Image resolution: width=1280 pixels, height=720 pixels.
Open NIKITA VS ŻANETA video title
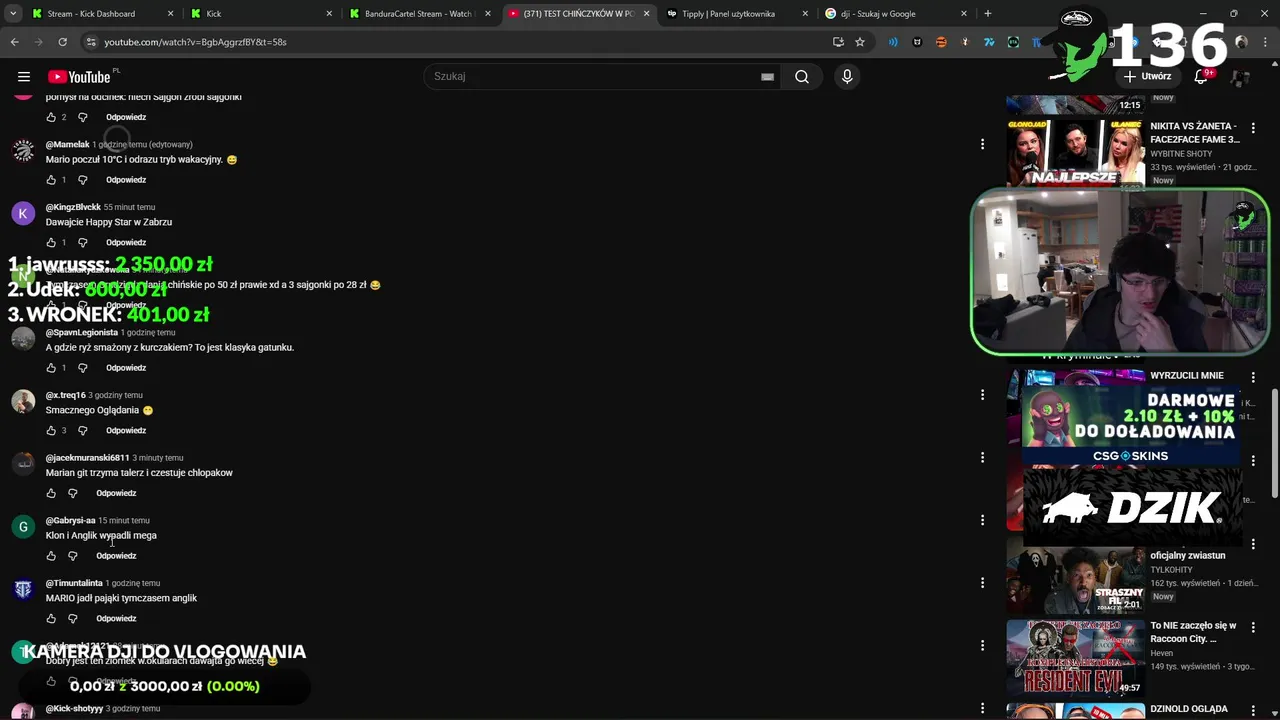1195,133
